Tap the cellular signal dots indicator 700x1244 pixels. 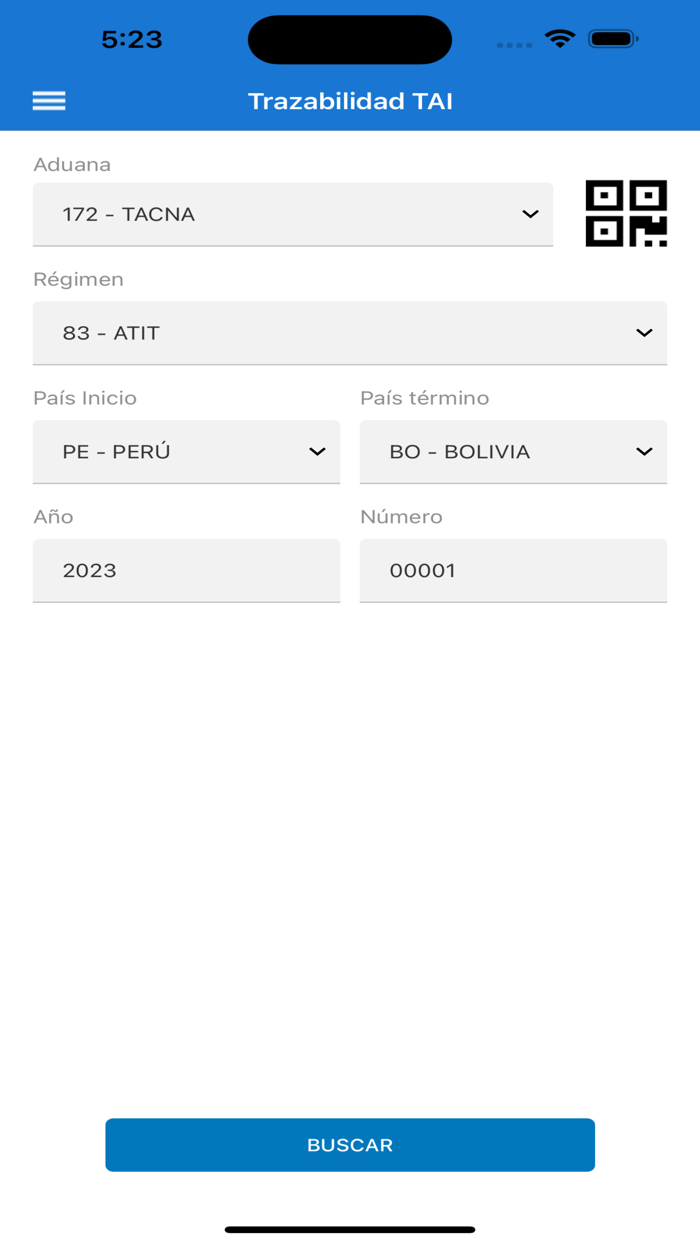pos(514,43)
